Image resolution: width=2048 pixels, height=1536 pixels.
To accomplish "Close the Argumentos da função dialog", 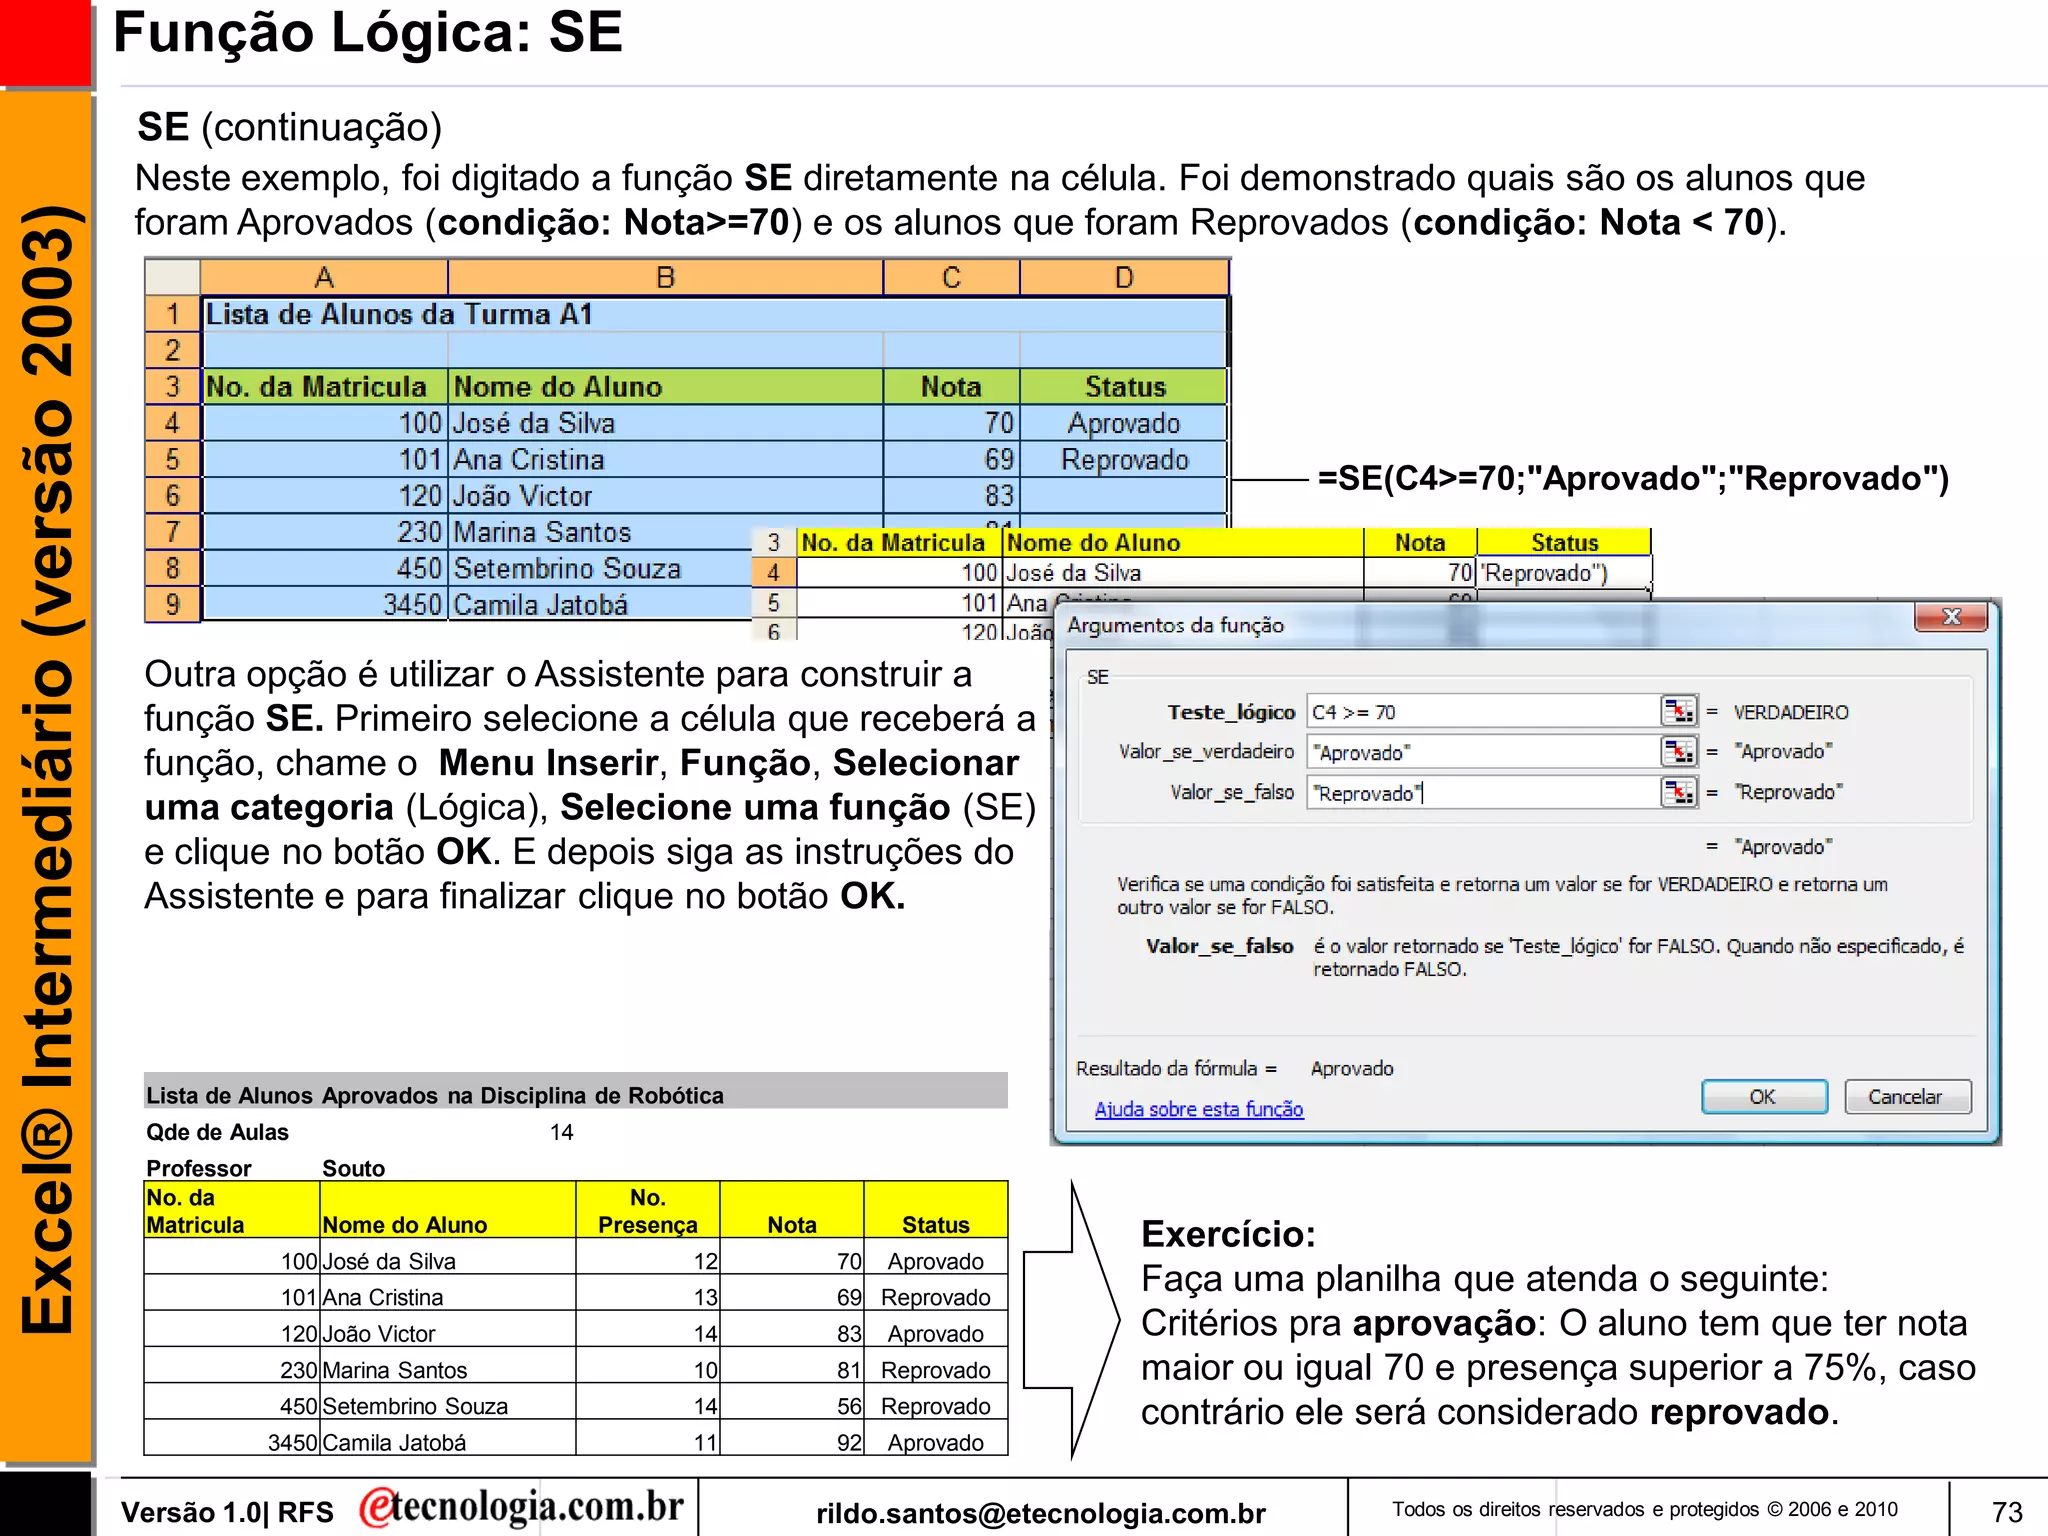I will [1950, 617].
